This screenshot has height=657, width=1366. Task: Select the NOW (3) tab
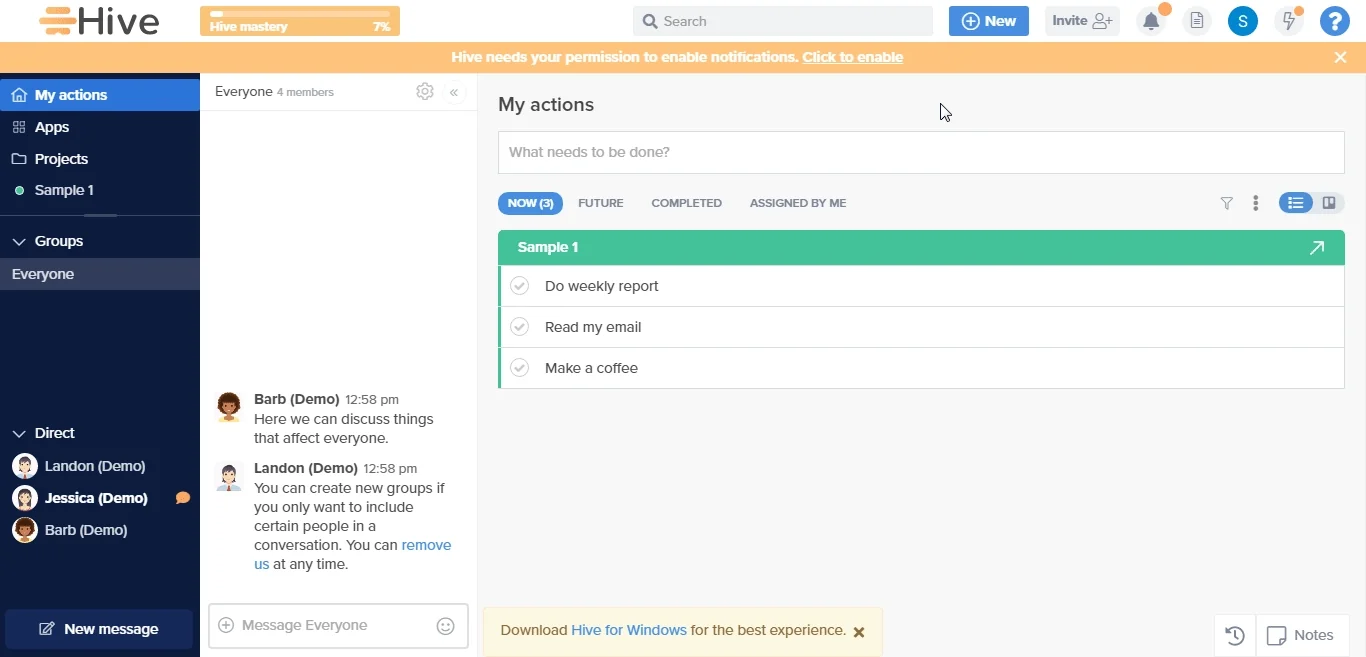[x=530, y=203]
